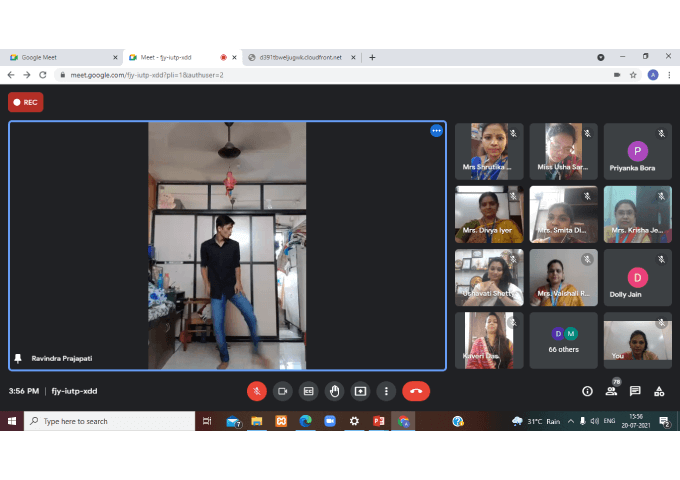Open Chrome's three-dot menu
This screenshot has width=680, height=480.
pyautogui.click(x=668, y=75)
